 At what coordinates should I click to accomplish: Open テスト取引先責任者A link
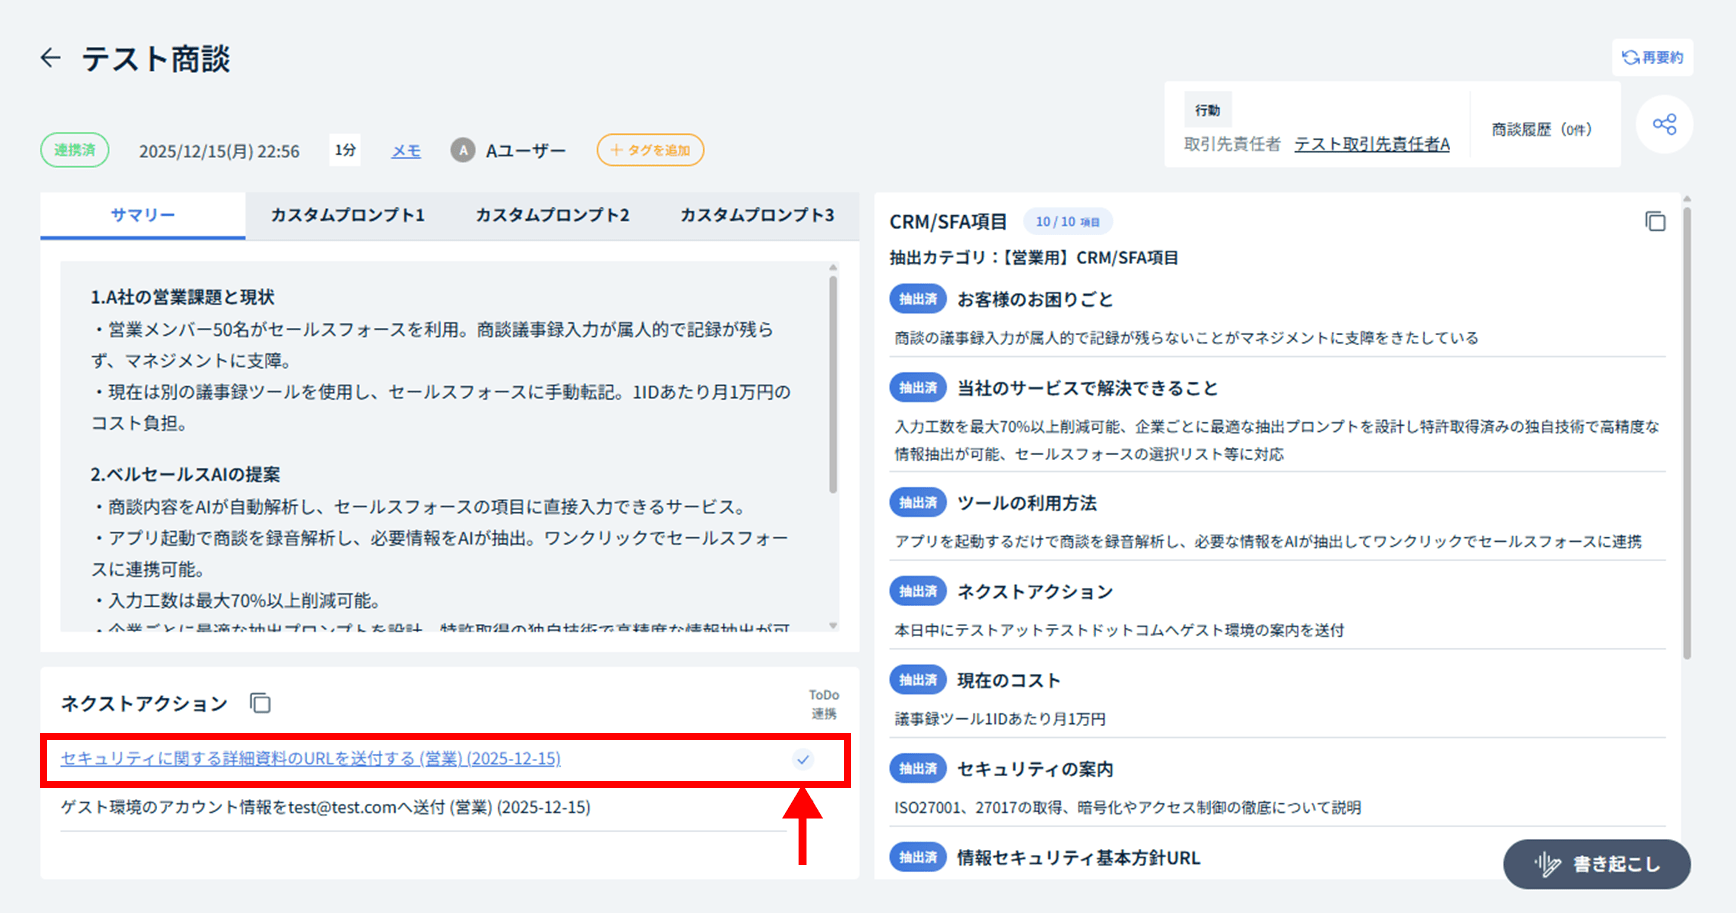click(1371, 144)
